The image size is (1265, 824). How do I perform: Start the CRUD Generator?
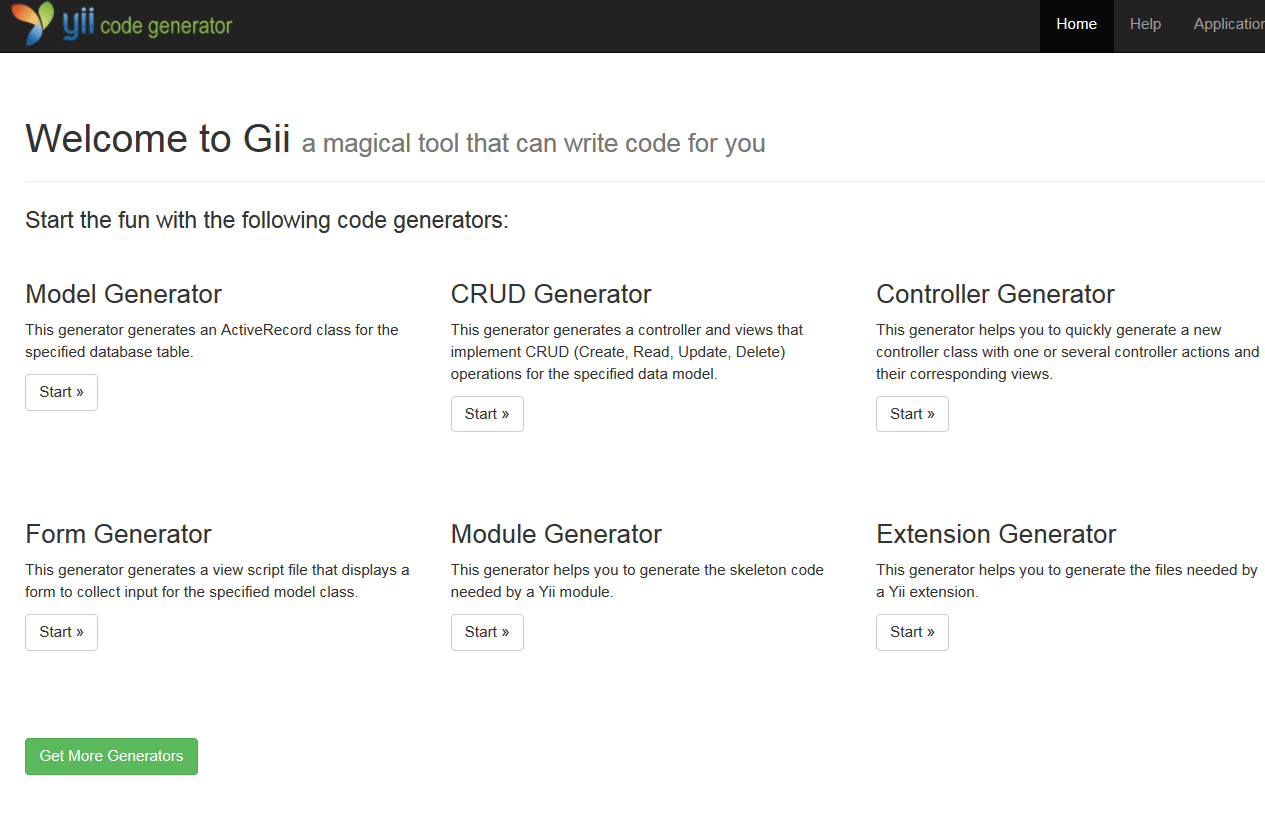tap(487, 414)
